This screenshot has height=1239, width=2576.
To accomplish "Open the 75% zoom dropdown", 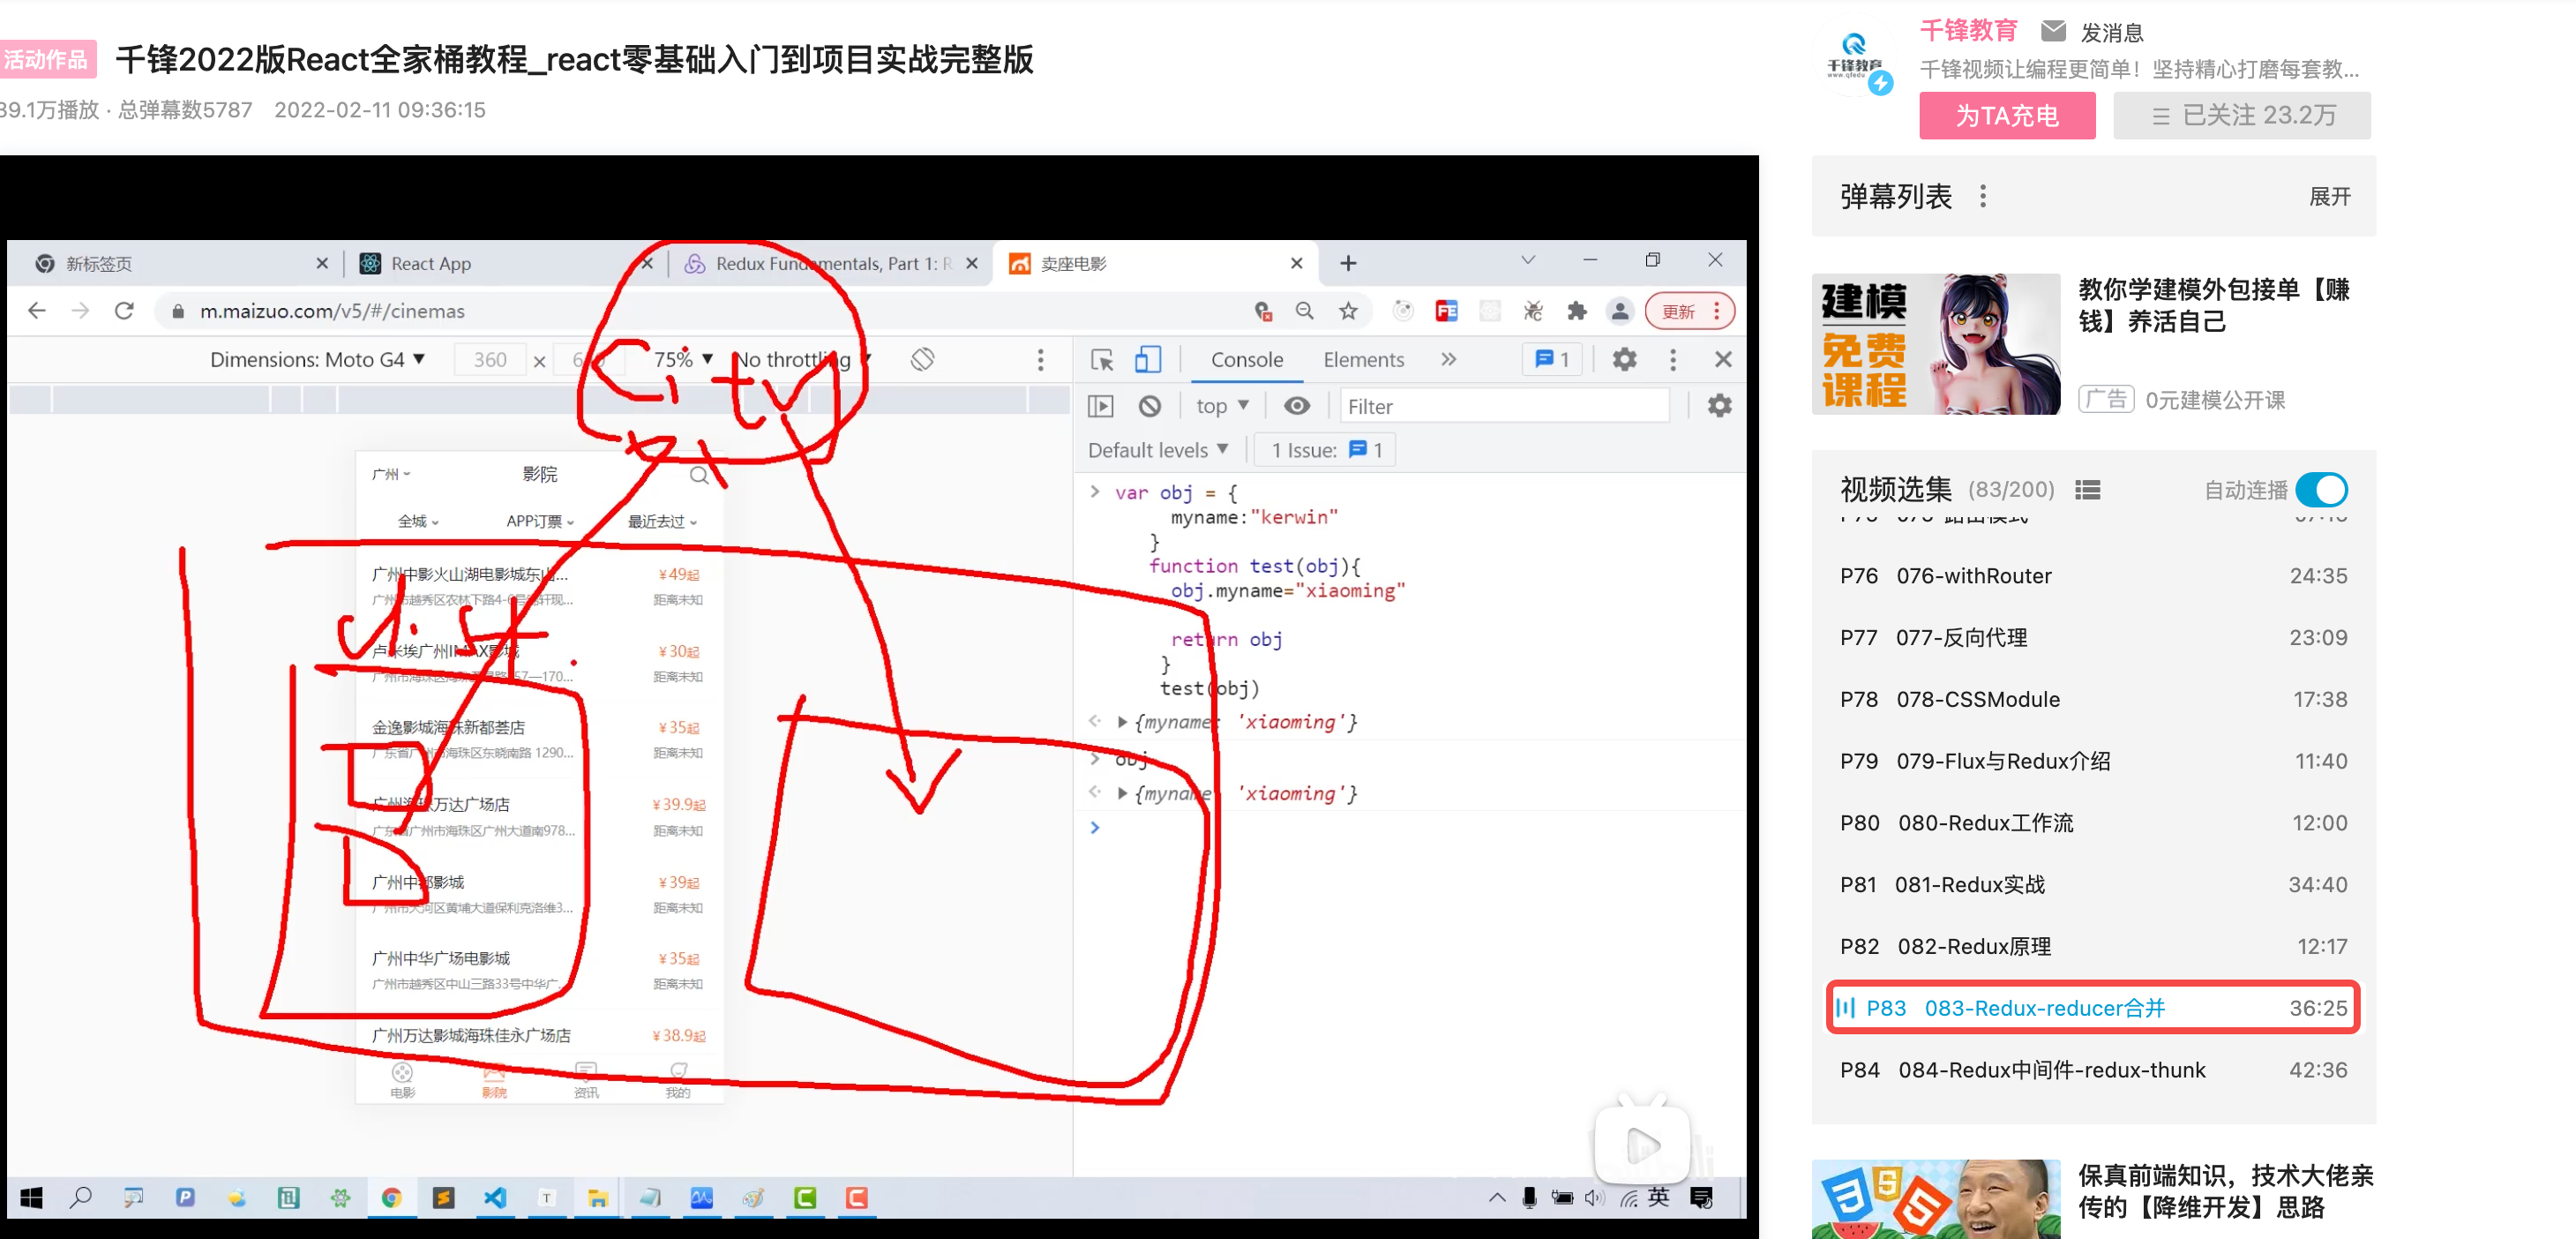I will pyautogui.click(x=683, y=360).
